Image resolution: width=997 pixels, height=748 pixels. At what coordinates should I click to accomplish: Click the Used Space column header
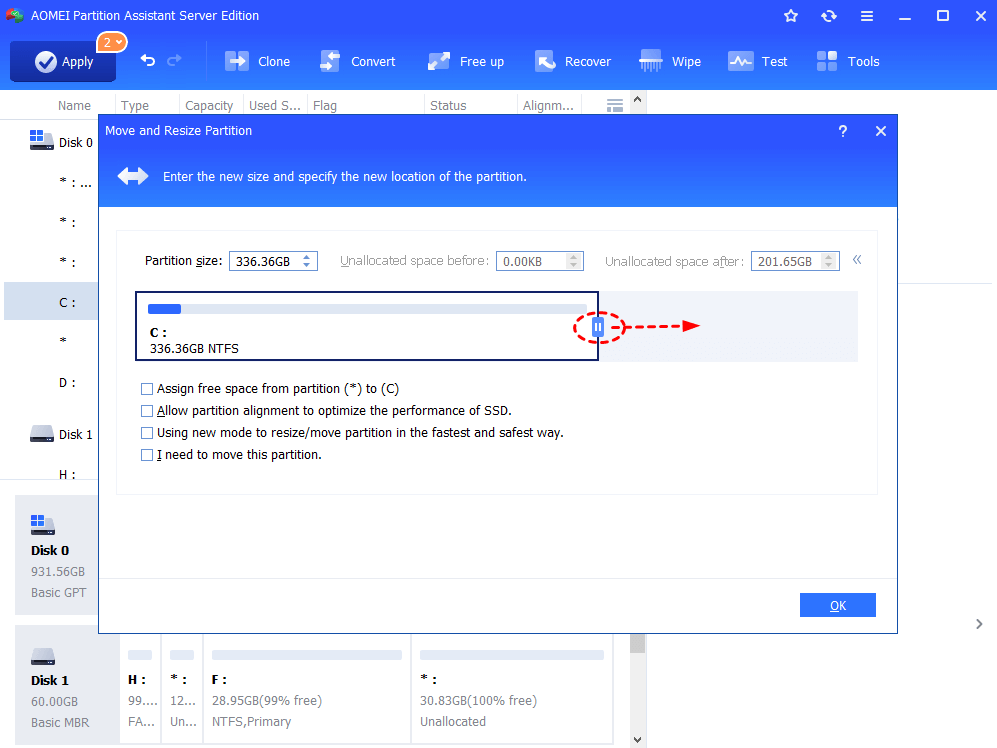(275, 106)
